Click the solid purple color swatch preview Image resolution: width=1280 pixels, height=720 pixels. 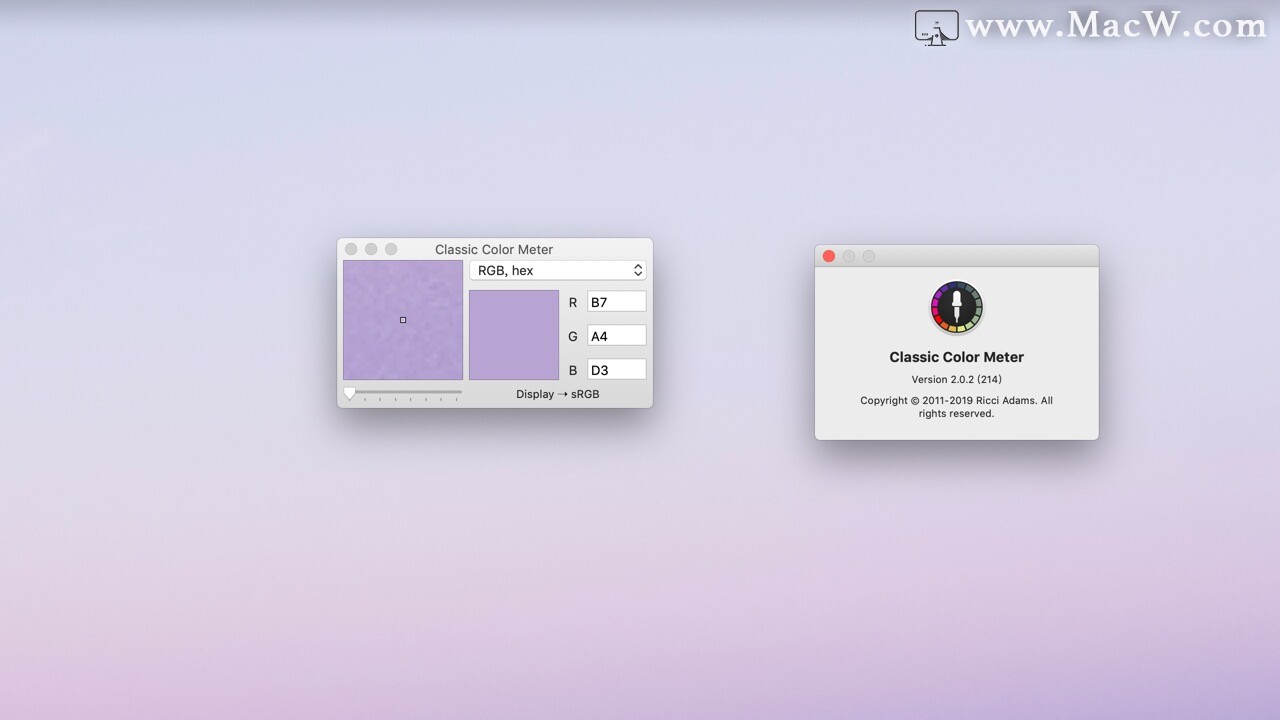[514, 335]
